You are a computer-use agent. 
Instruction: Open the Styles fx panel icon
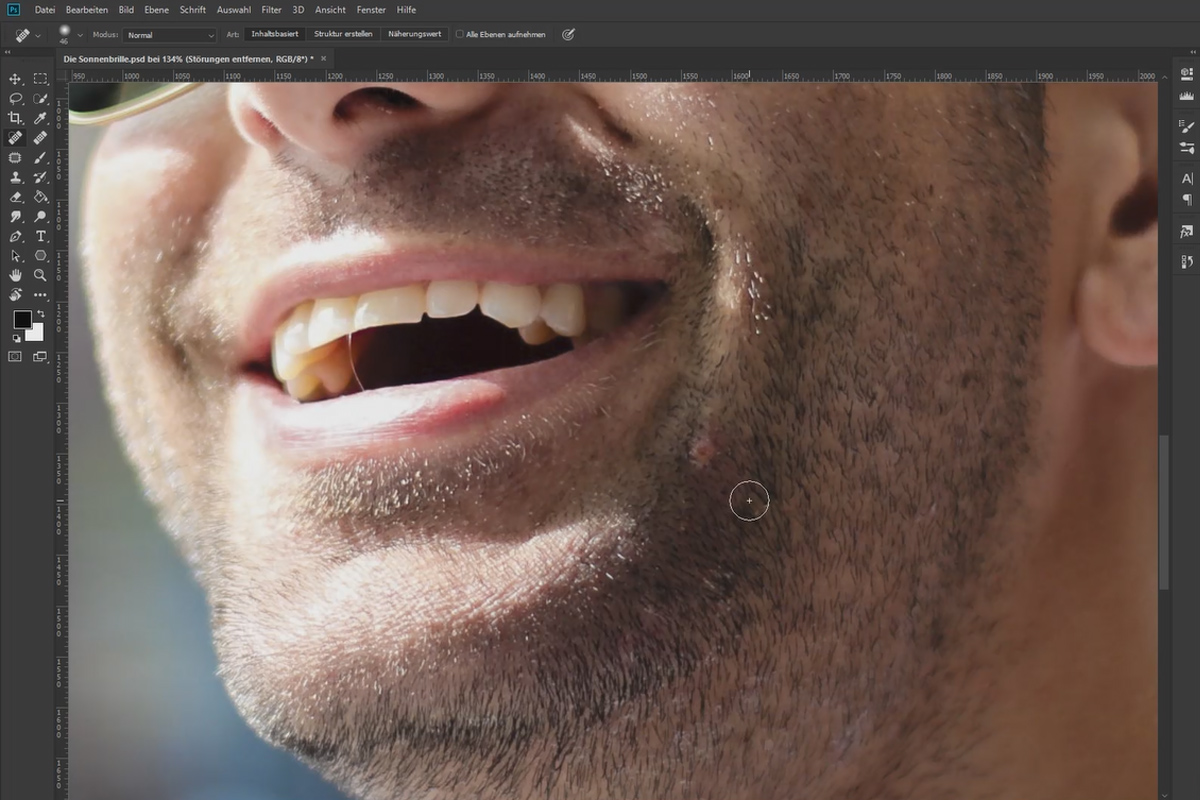[1187, 231]
